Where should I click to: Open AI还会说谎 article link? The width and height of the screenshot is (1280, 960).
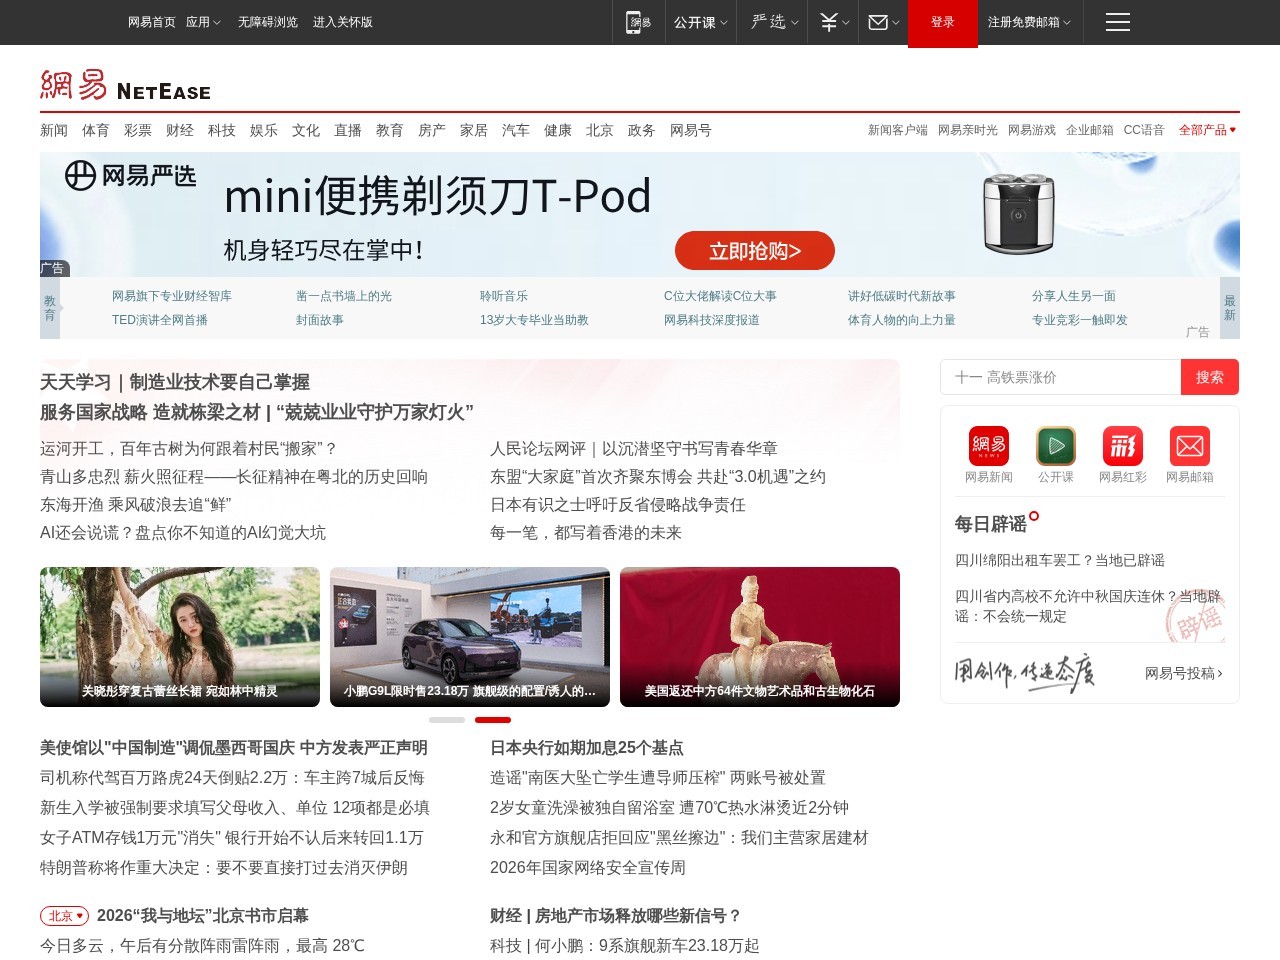(183, 533)
